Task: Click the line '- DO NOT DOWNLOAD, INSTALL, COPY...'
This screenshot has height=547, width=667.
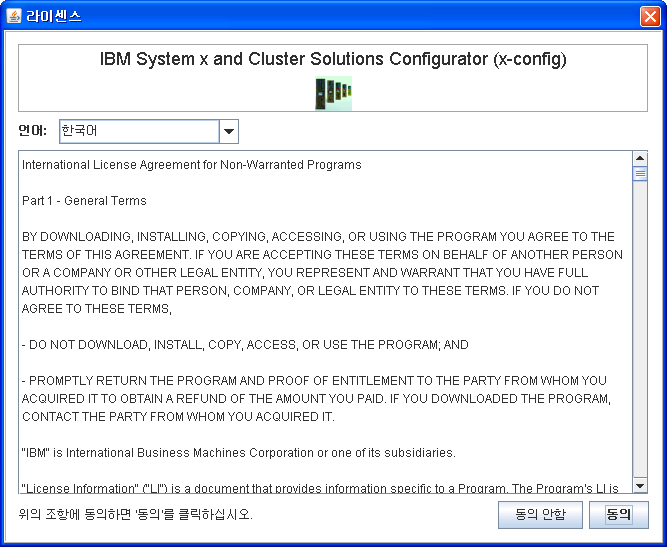Action: (x=245, y=345)
